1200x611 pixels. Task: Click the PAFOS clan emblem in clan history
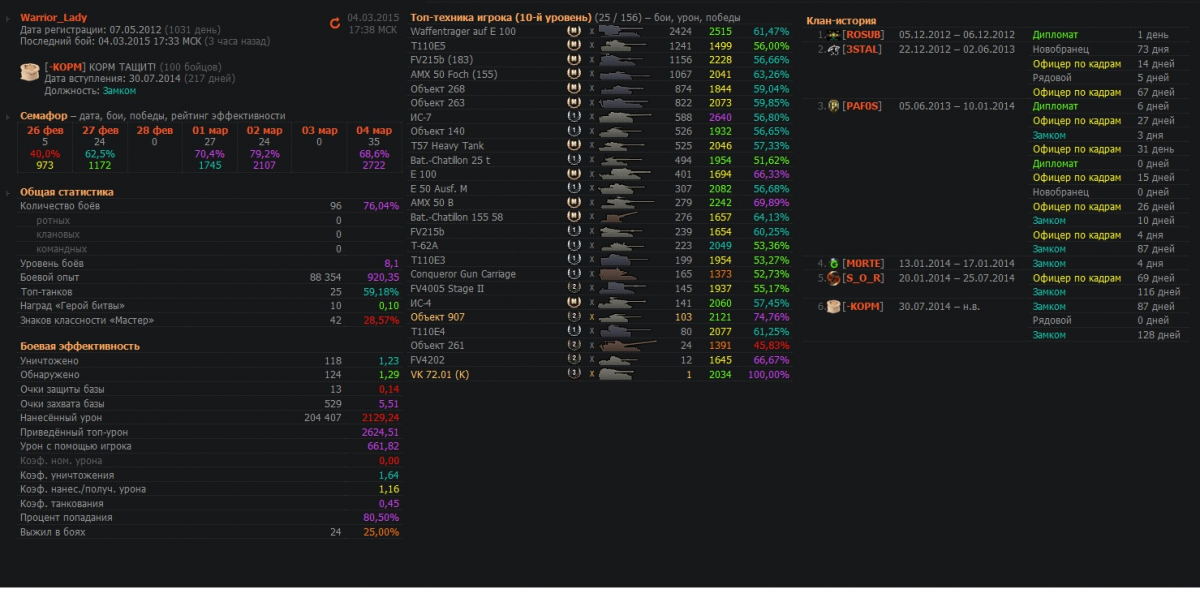[833, 106]
